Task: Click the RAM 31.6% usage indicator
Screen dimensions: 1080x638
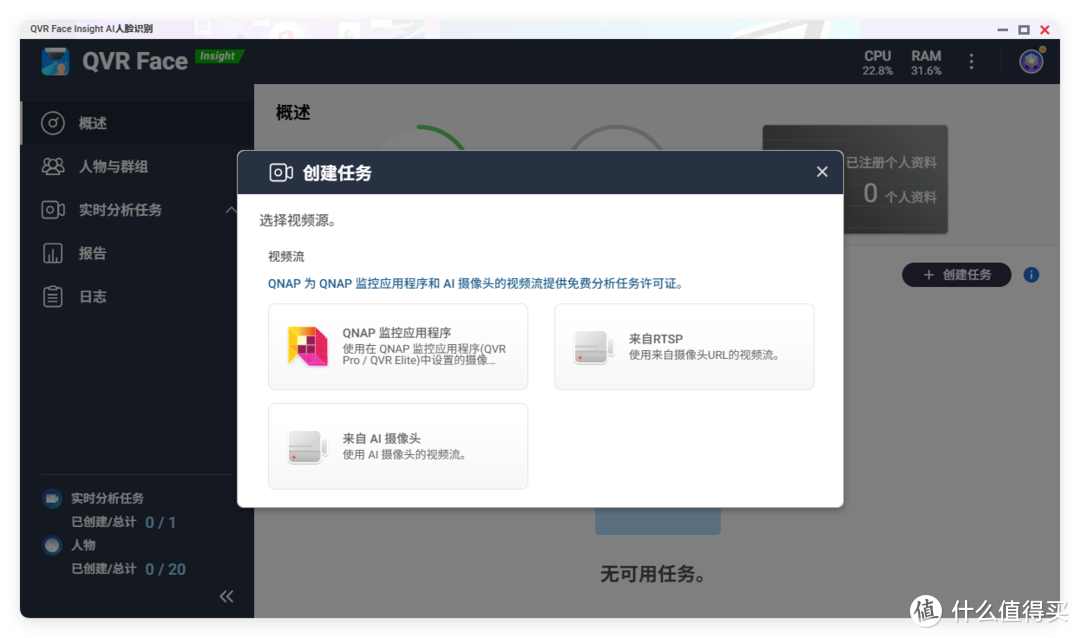Action: pos(926,62)
